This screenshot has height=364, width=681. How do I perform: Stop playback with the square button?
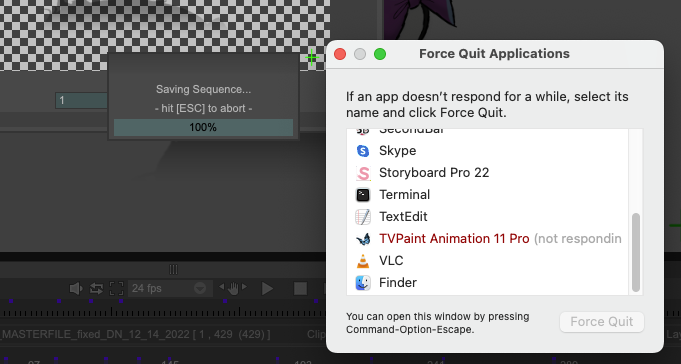[x=300, y=288]
